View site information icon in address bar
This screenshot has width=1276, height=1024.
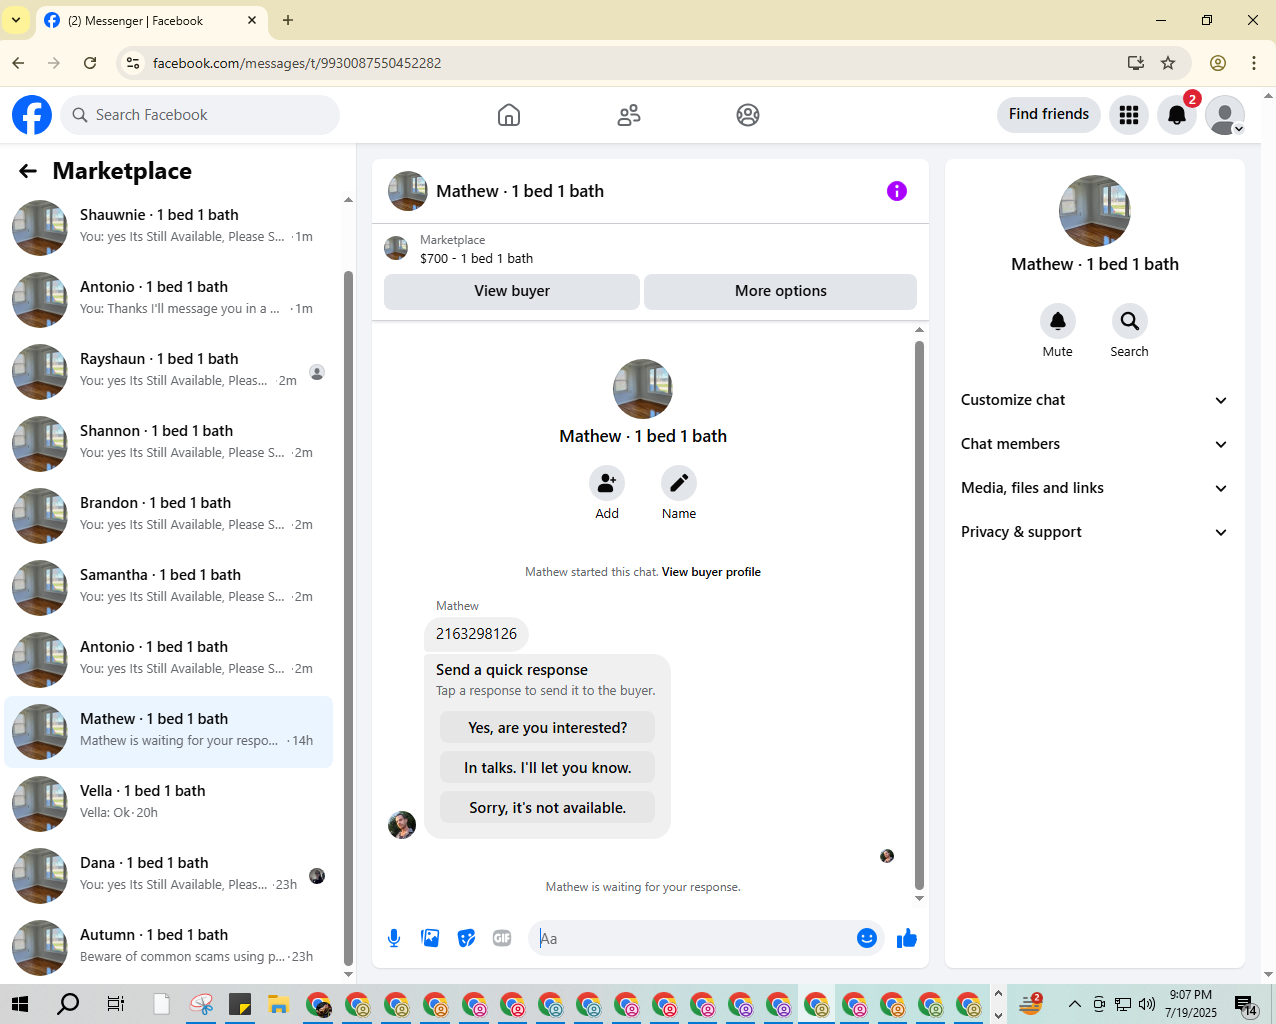(x=133, y=63)
